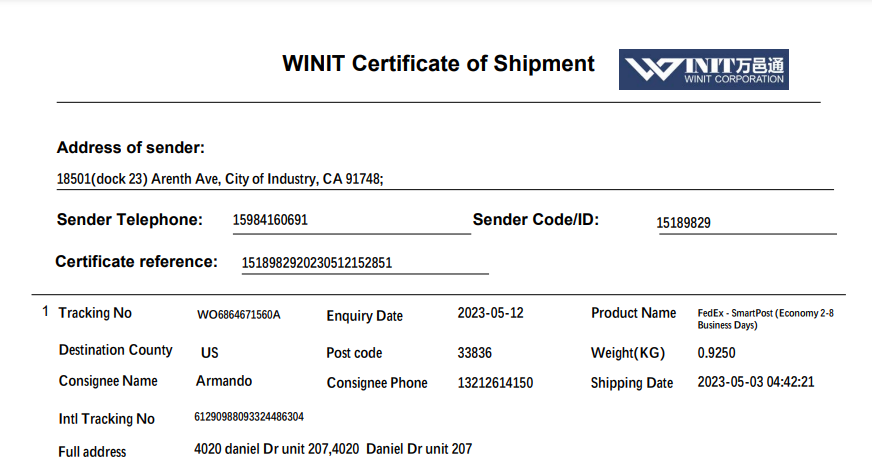The height and width of the screenshot is (463, 872).
Task: Click tracking number WO6864671560A
Action: click(239, 315)
